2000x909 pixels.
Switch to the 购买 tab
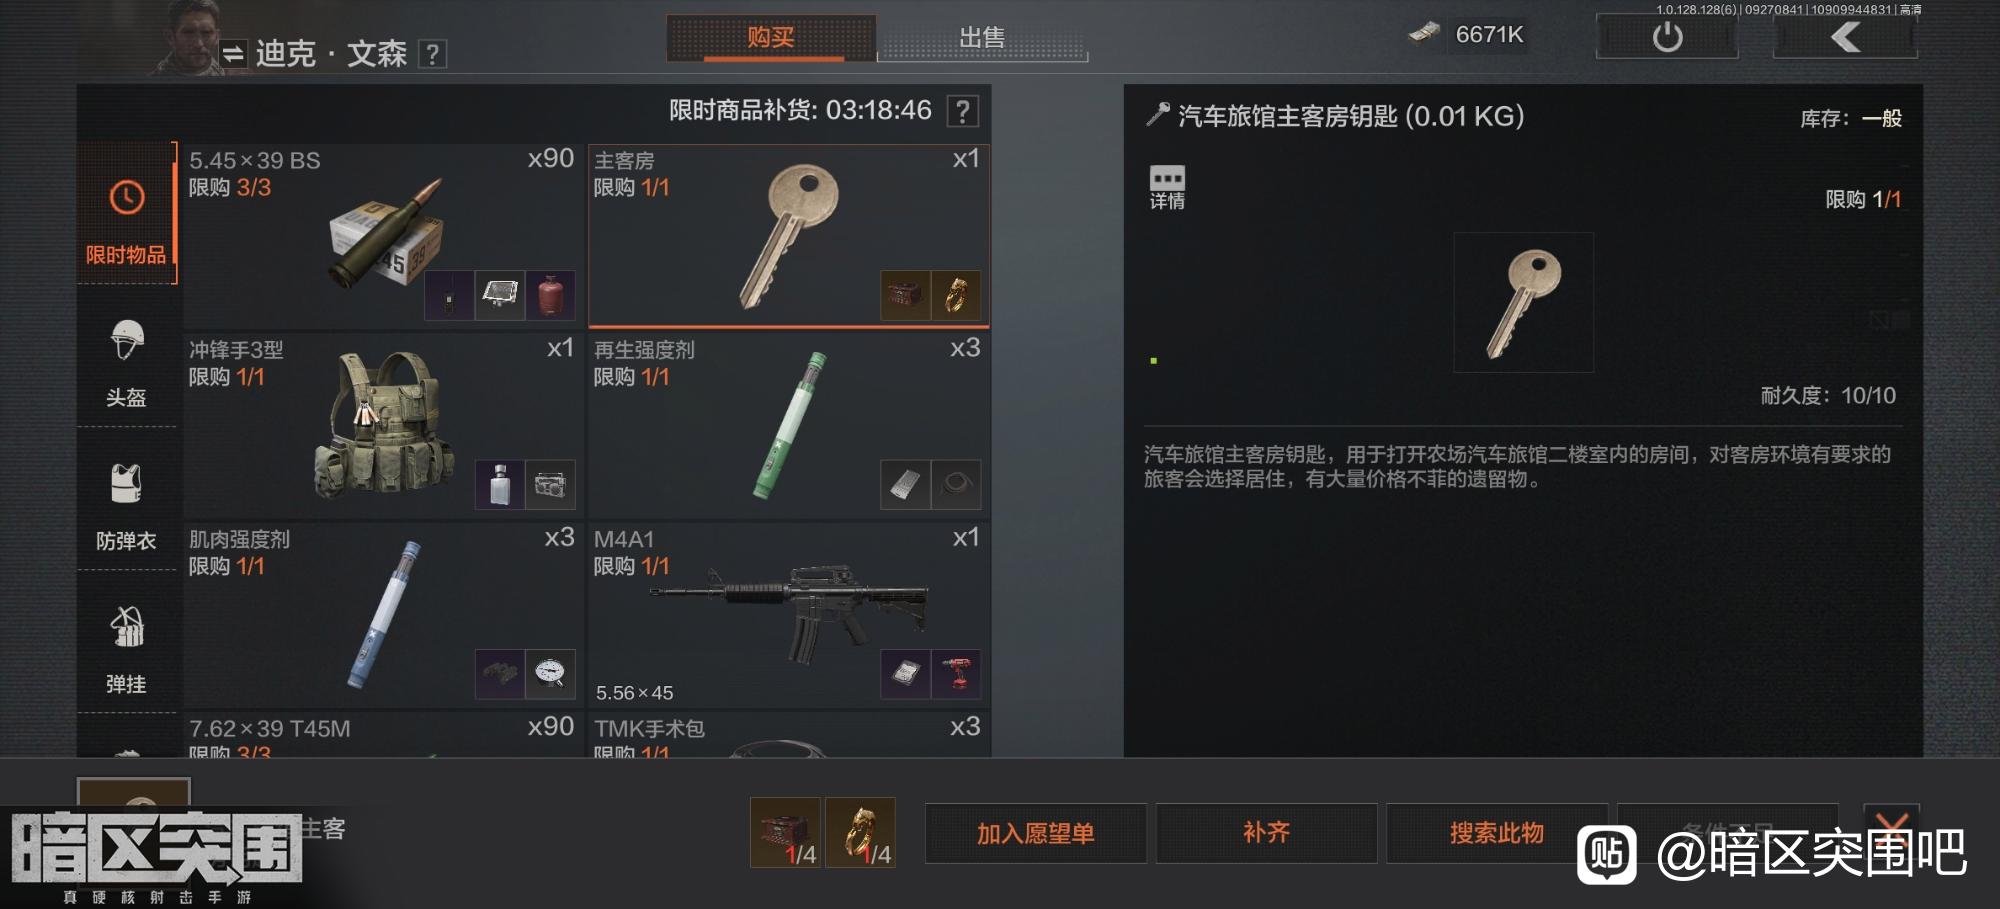[771, 38]
